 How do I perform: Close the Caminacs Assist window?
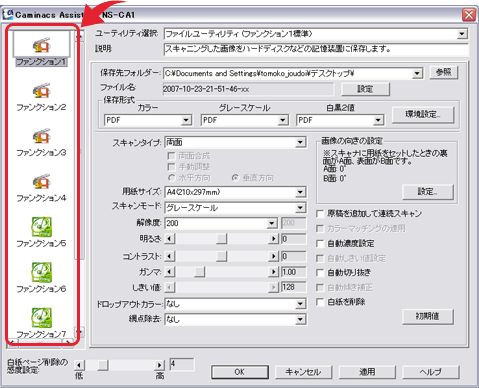pos(469,15)
